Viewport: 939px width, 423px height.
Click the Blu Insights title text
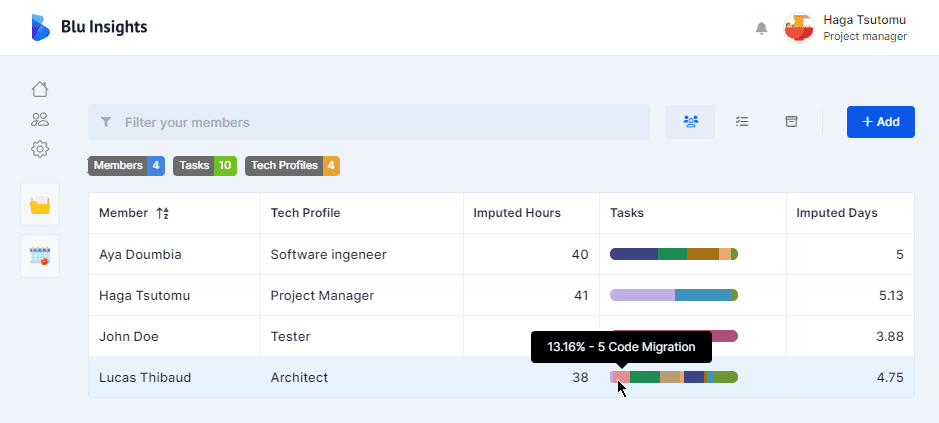(x=104, y=27)
